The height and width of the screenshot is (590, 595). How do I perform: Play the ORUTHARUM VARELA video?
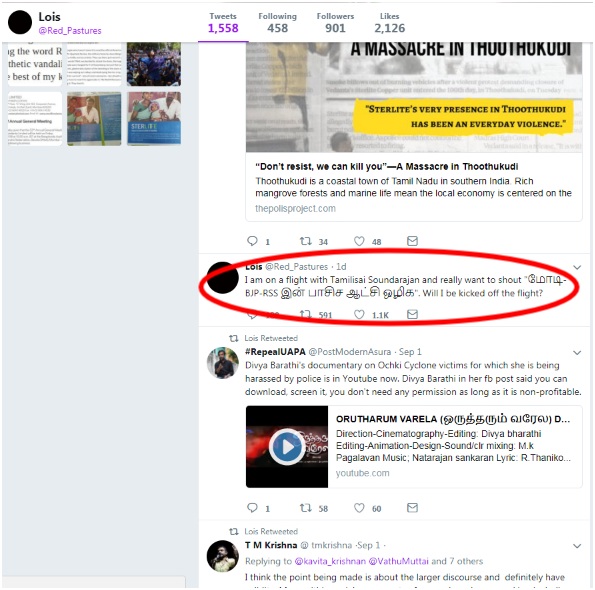click(x=287, y=447)
